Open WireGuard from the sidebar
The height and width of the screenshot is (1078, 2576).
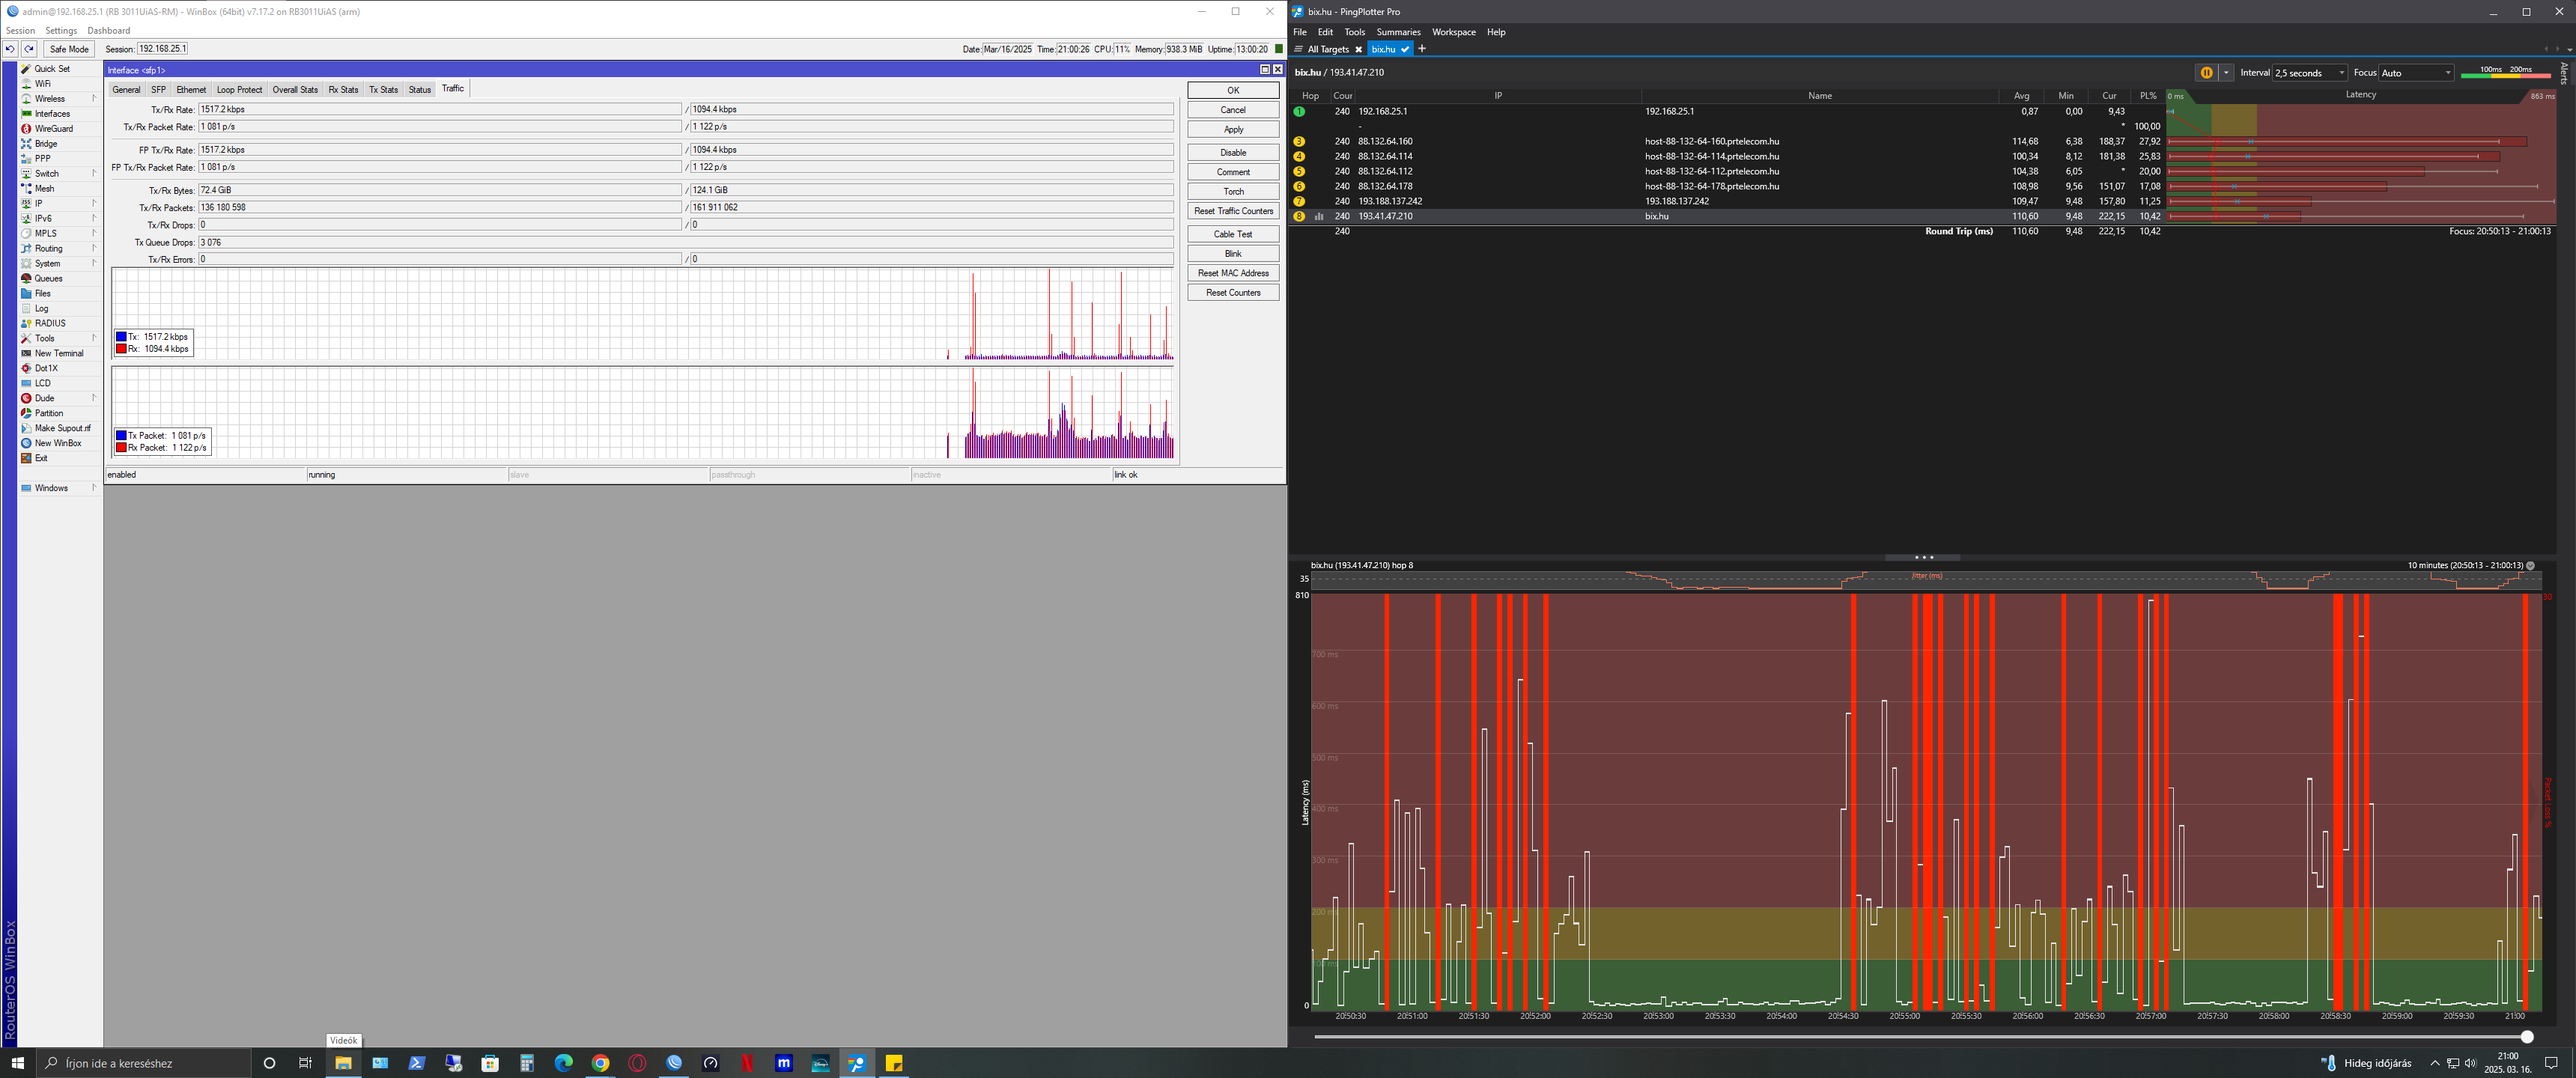(x=53, y=129)
